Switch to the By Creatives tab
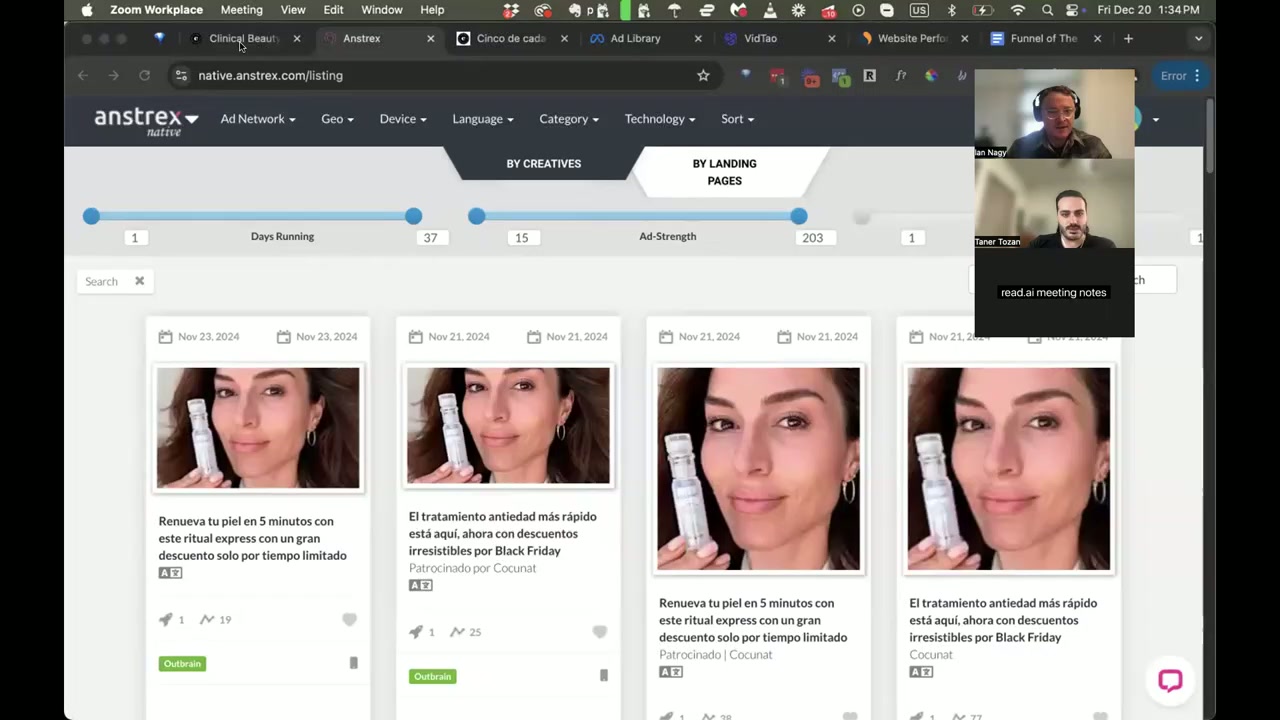The image size is (1280, 720). pos(543,164)
